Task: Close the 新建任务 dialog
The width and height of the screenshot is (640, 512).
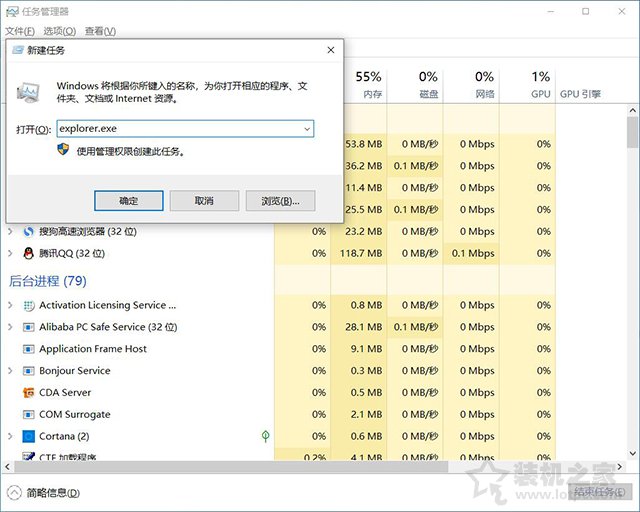Action: click(x=331, y=50)
